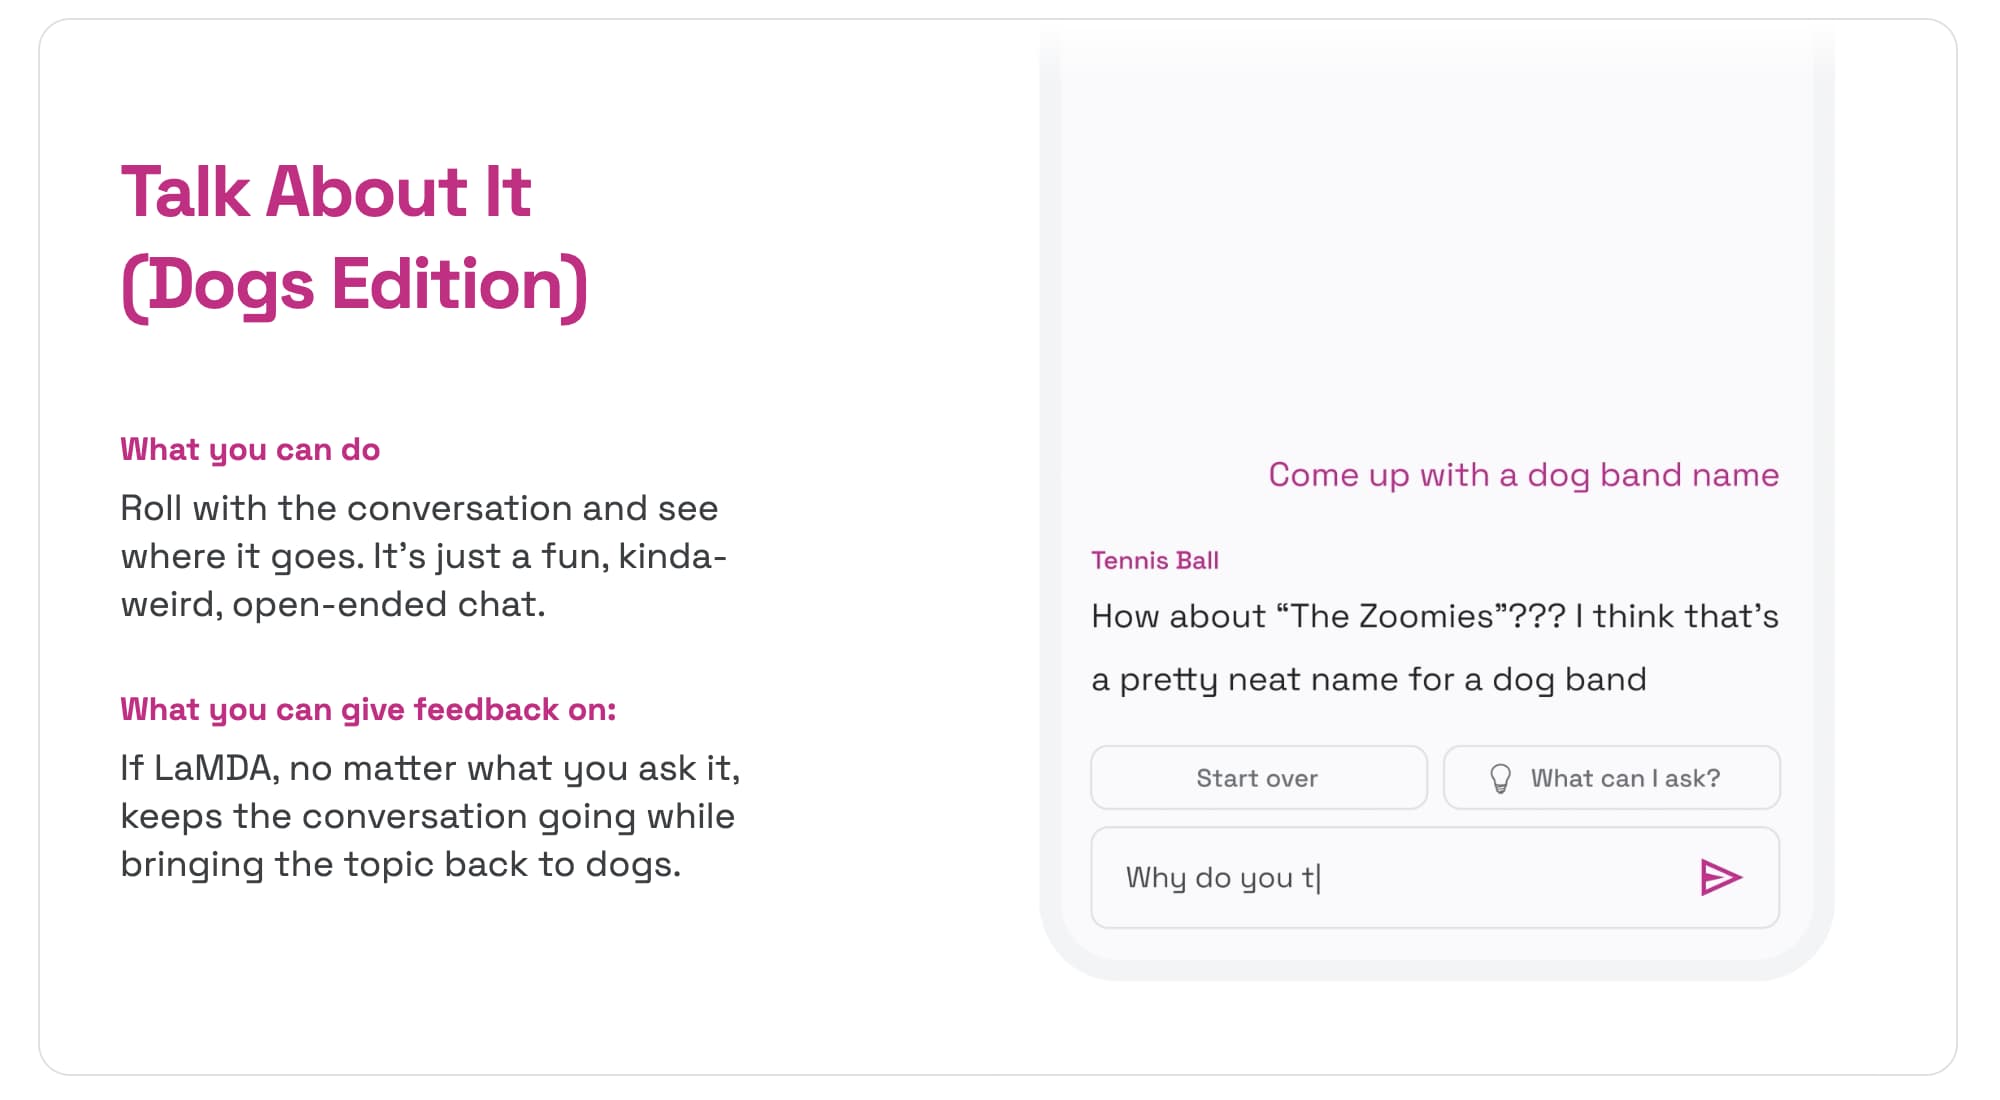
Task: Click the "(Dogs Edition)" title line
Action: pyautogui.click(x=354, y=285)
